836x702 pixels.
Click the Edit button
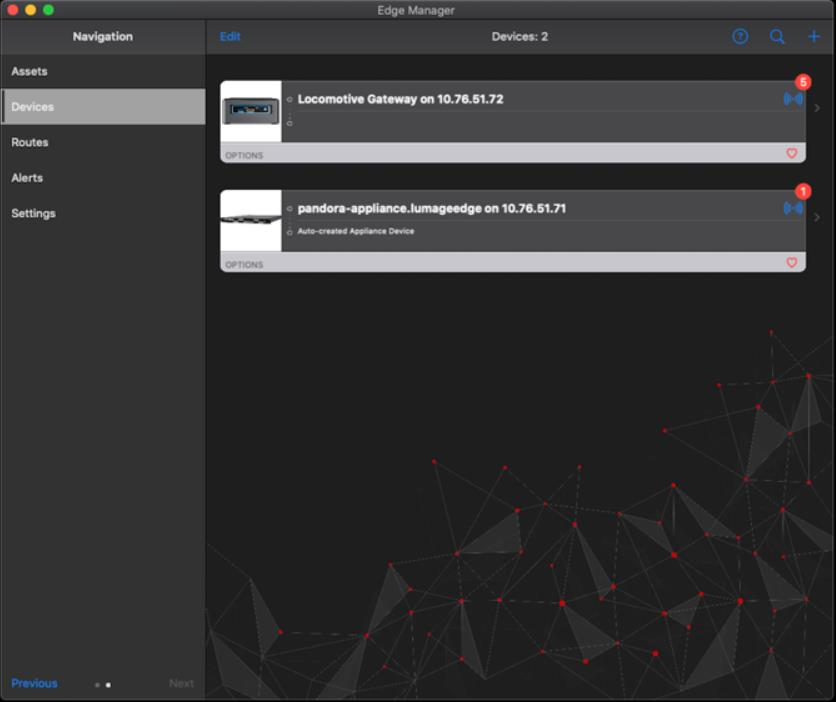[230, 37]
